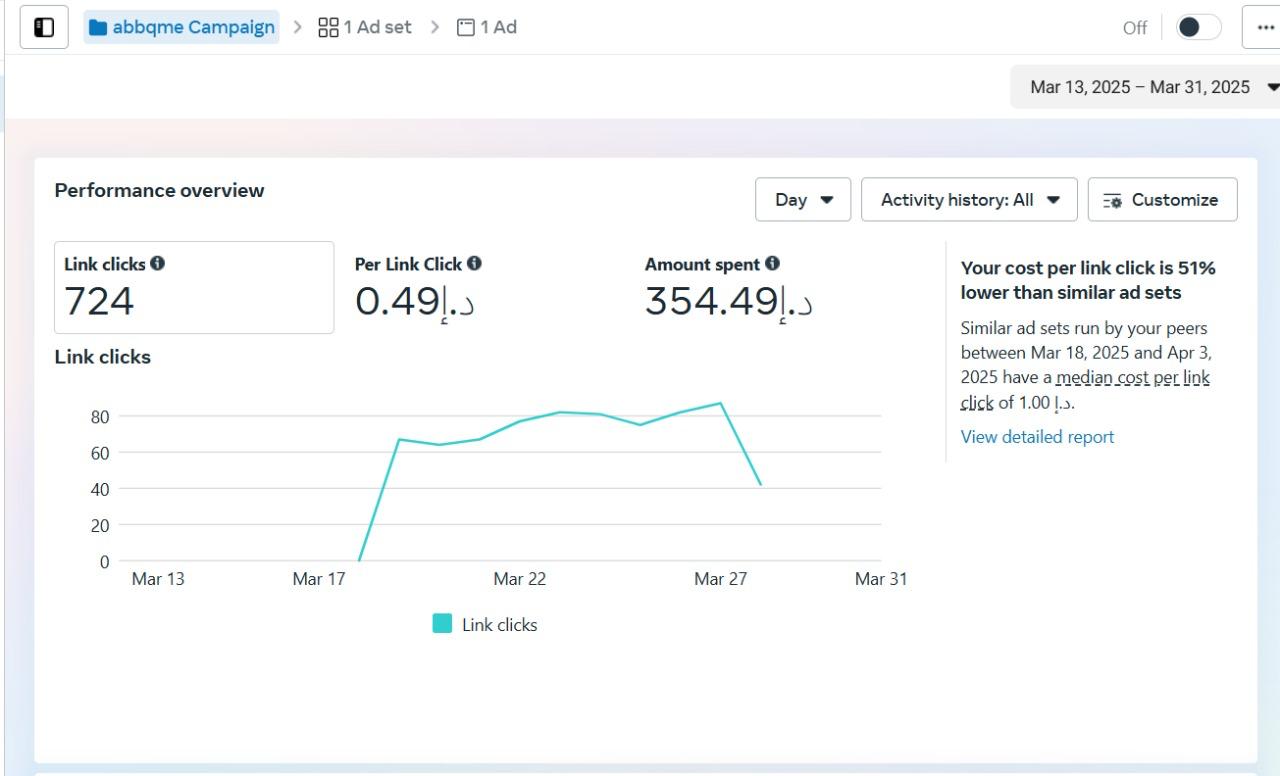Select the Link clicks metric card

click(x=194, y=287)
